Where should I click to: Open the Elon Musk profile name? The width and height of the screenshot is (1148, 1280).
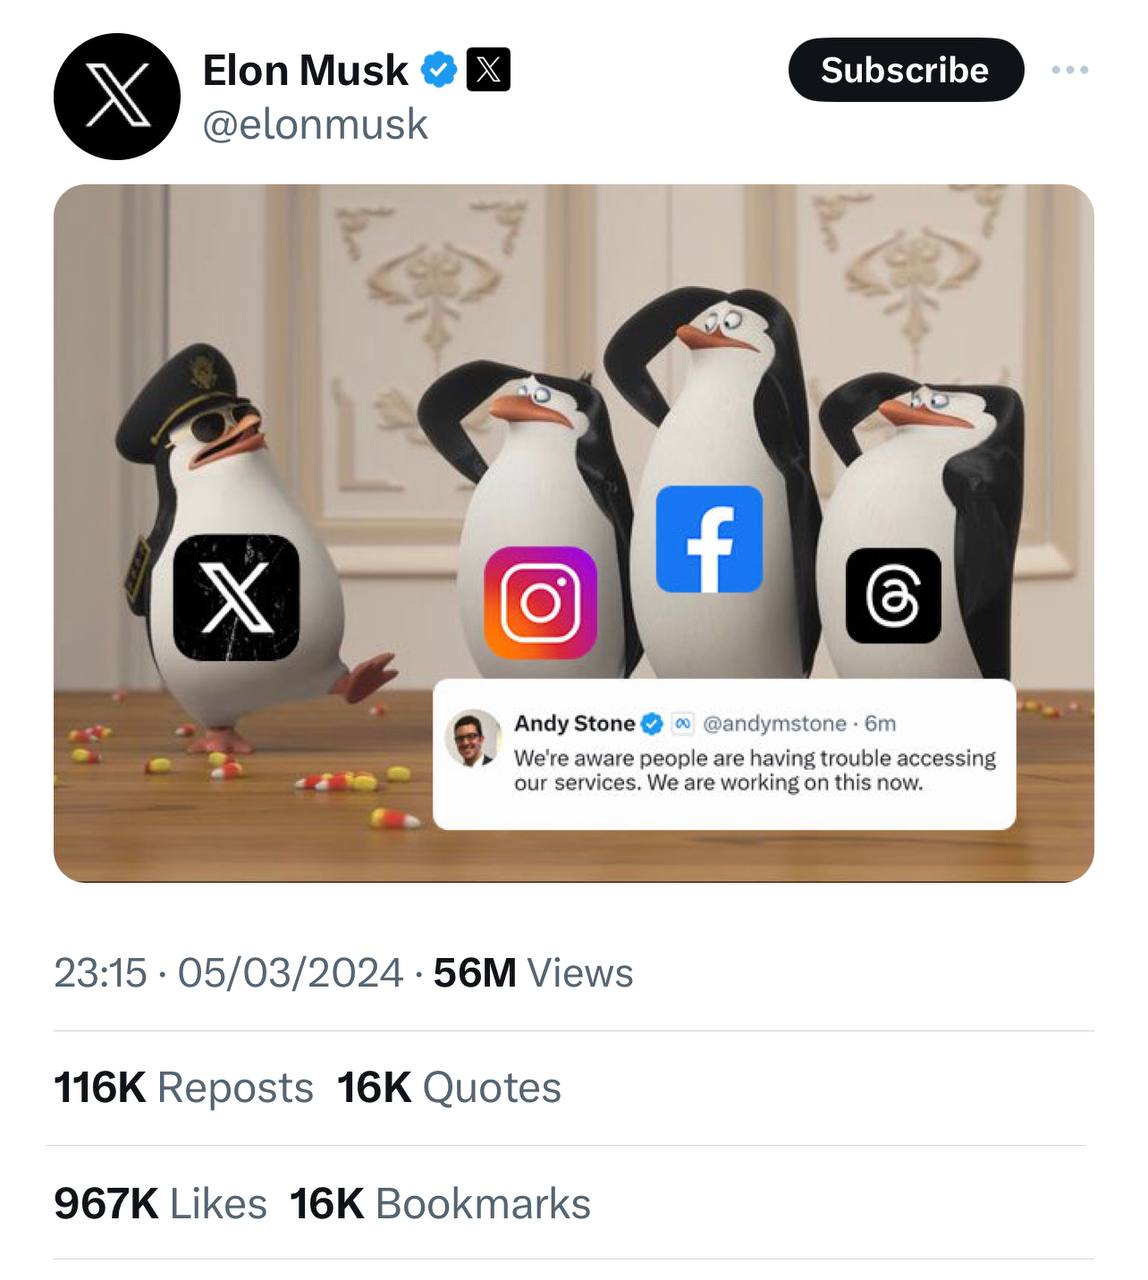tap(305, 70)
